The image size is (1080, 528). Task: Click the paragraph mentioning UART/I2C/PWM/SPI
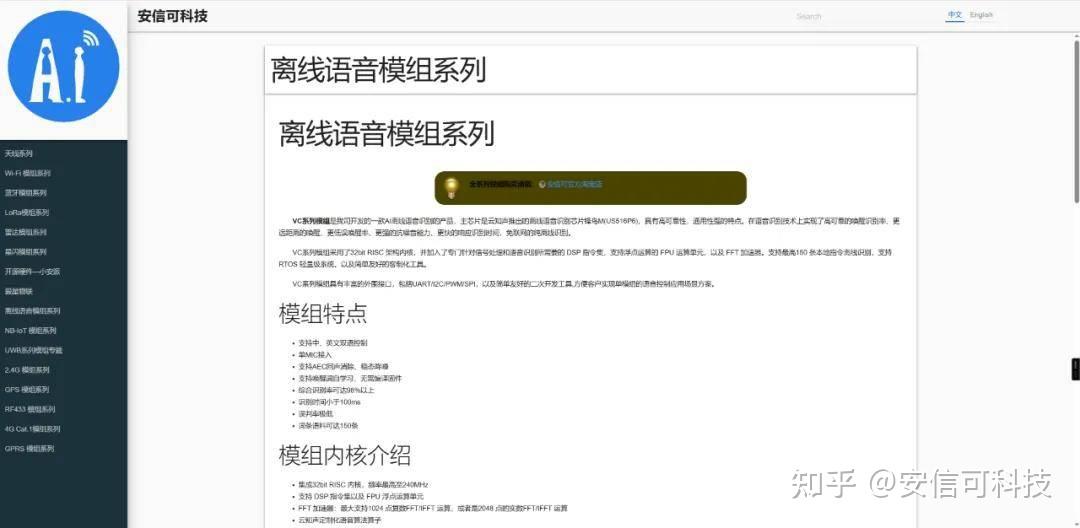[503, 284]
